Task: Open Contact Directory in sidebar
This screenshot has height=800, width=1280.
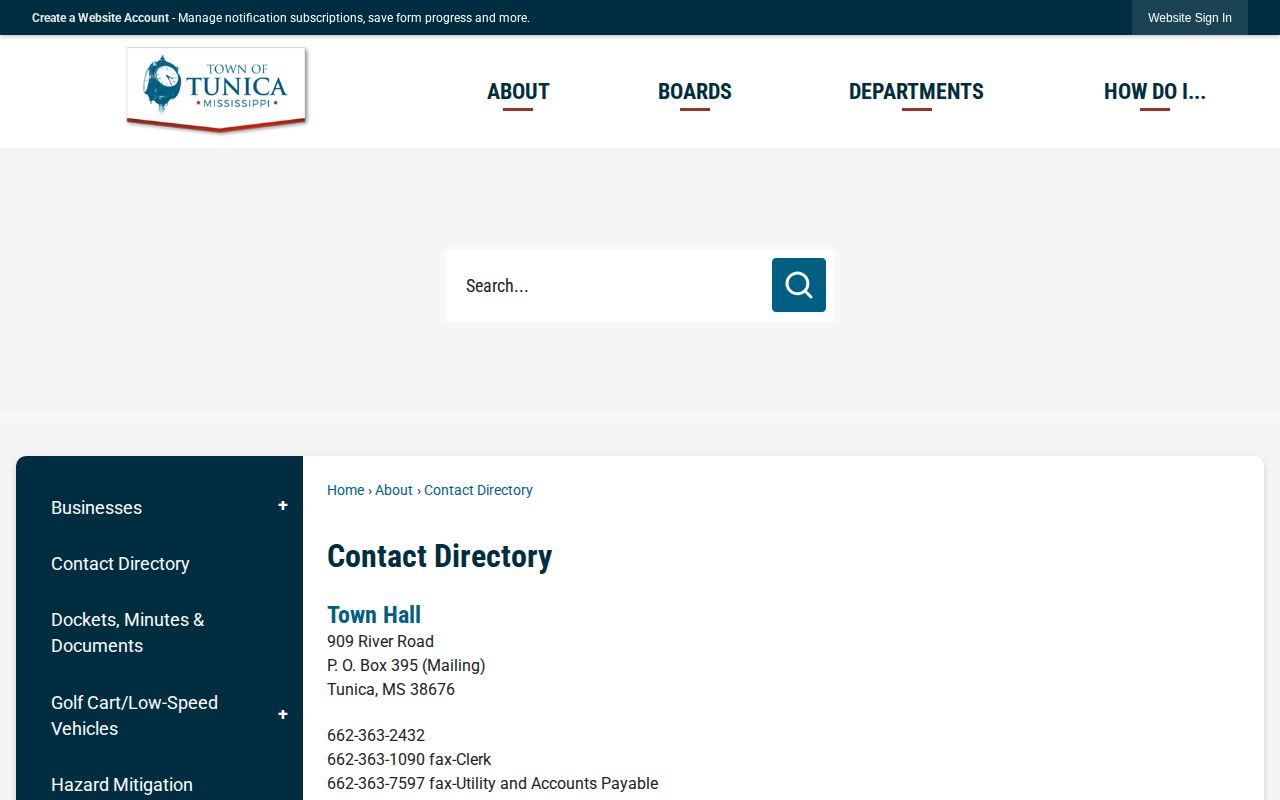Action: point(120,564)
